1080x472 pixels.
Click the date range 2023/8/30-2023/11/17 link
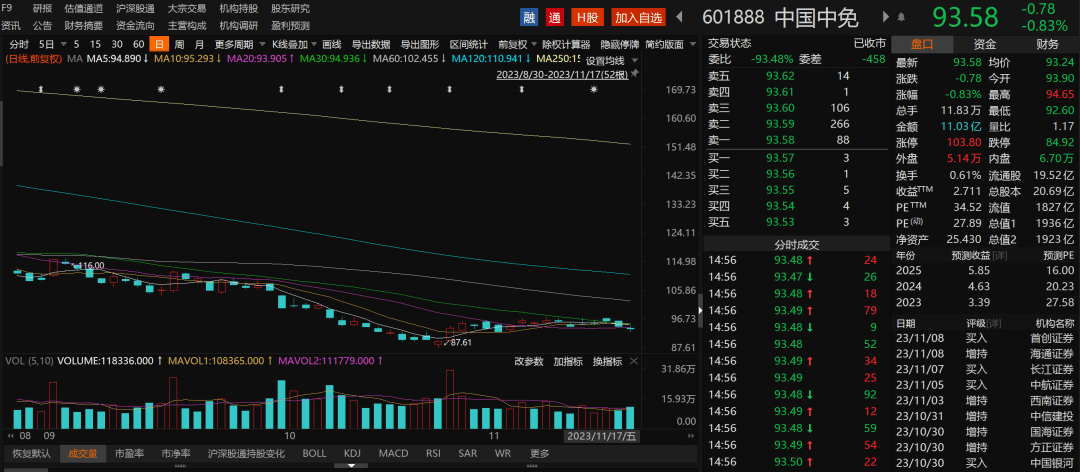(x=562, y=73)
